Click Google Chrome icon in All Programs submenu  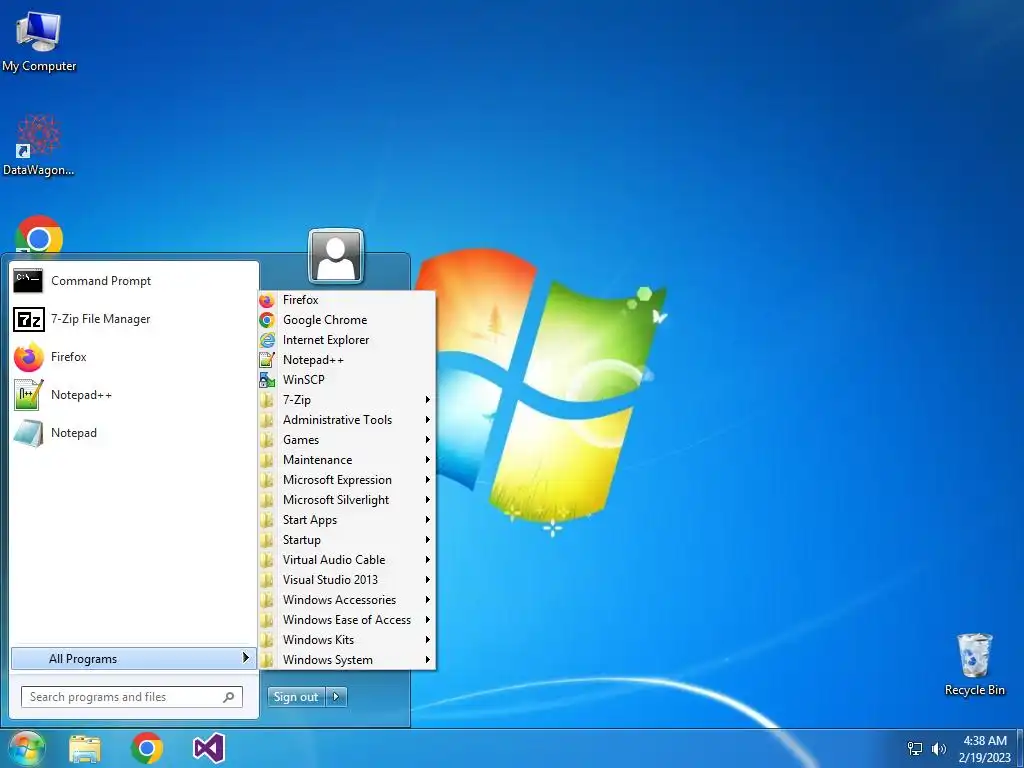pyautogui.click(x=266, y=320)
